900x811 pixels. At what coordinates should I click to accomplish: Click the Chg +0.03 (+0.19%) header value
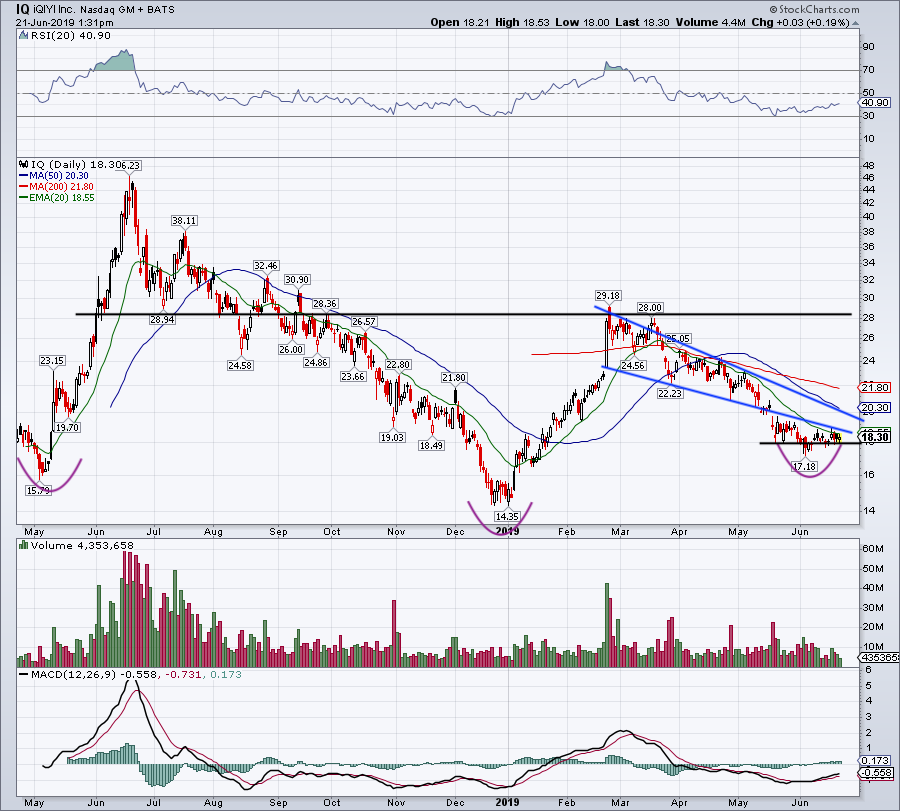pyautogui.click(x=800, y=22)
